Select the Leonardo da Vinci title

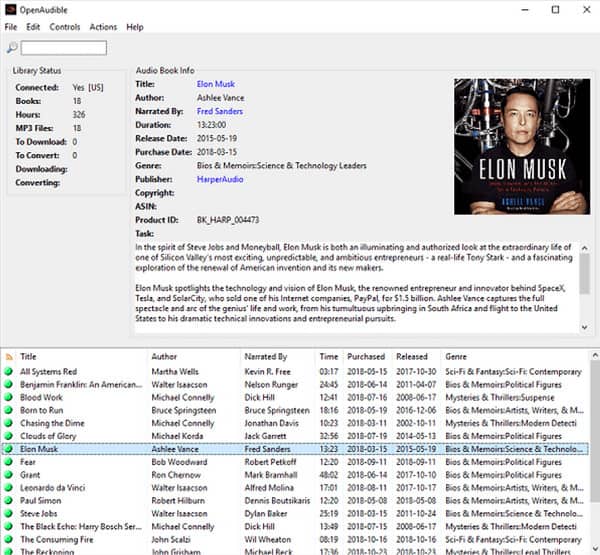(x=53, y=488)
